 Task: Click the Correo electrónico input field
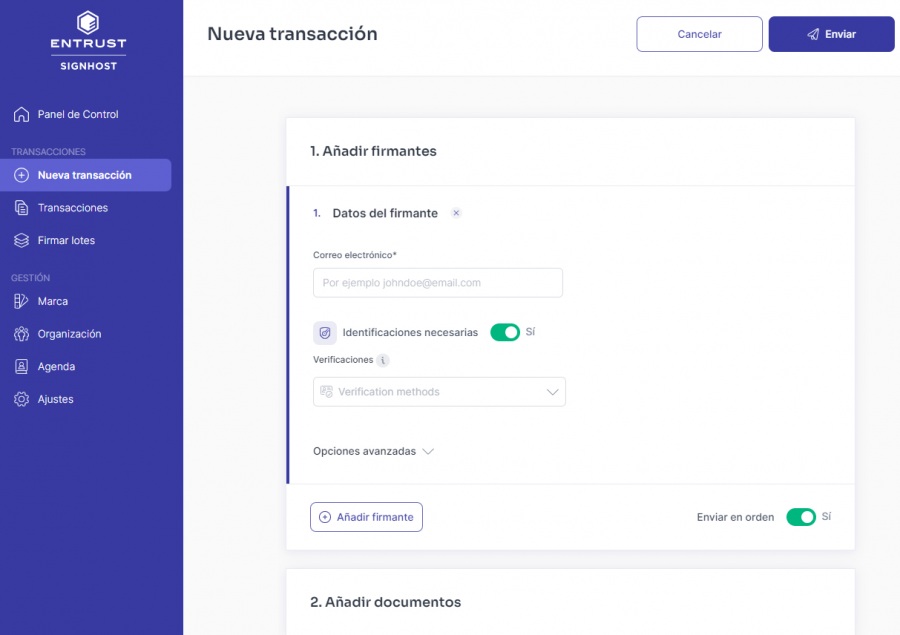438,283
